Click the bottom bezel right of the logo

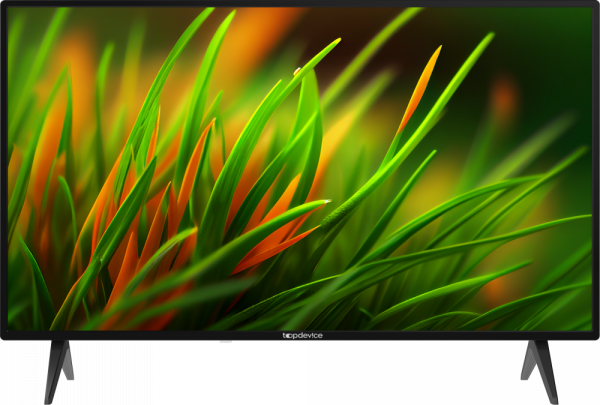pos(450,336)
